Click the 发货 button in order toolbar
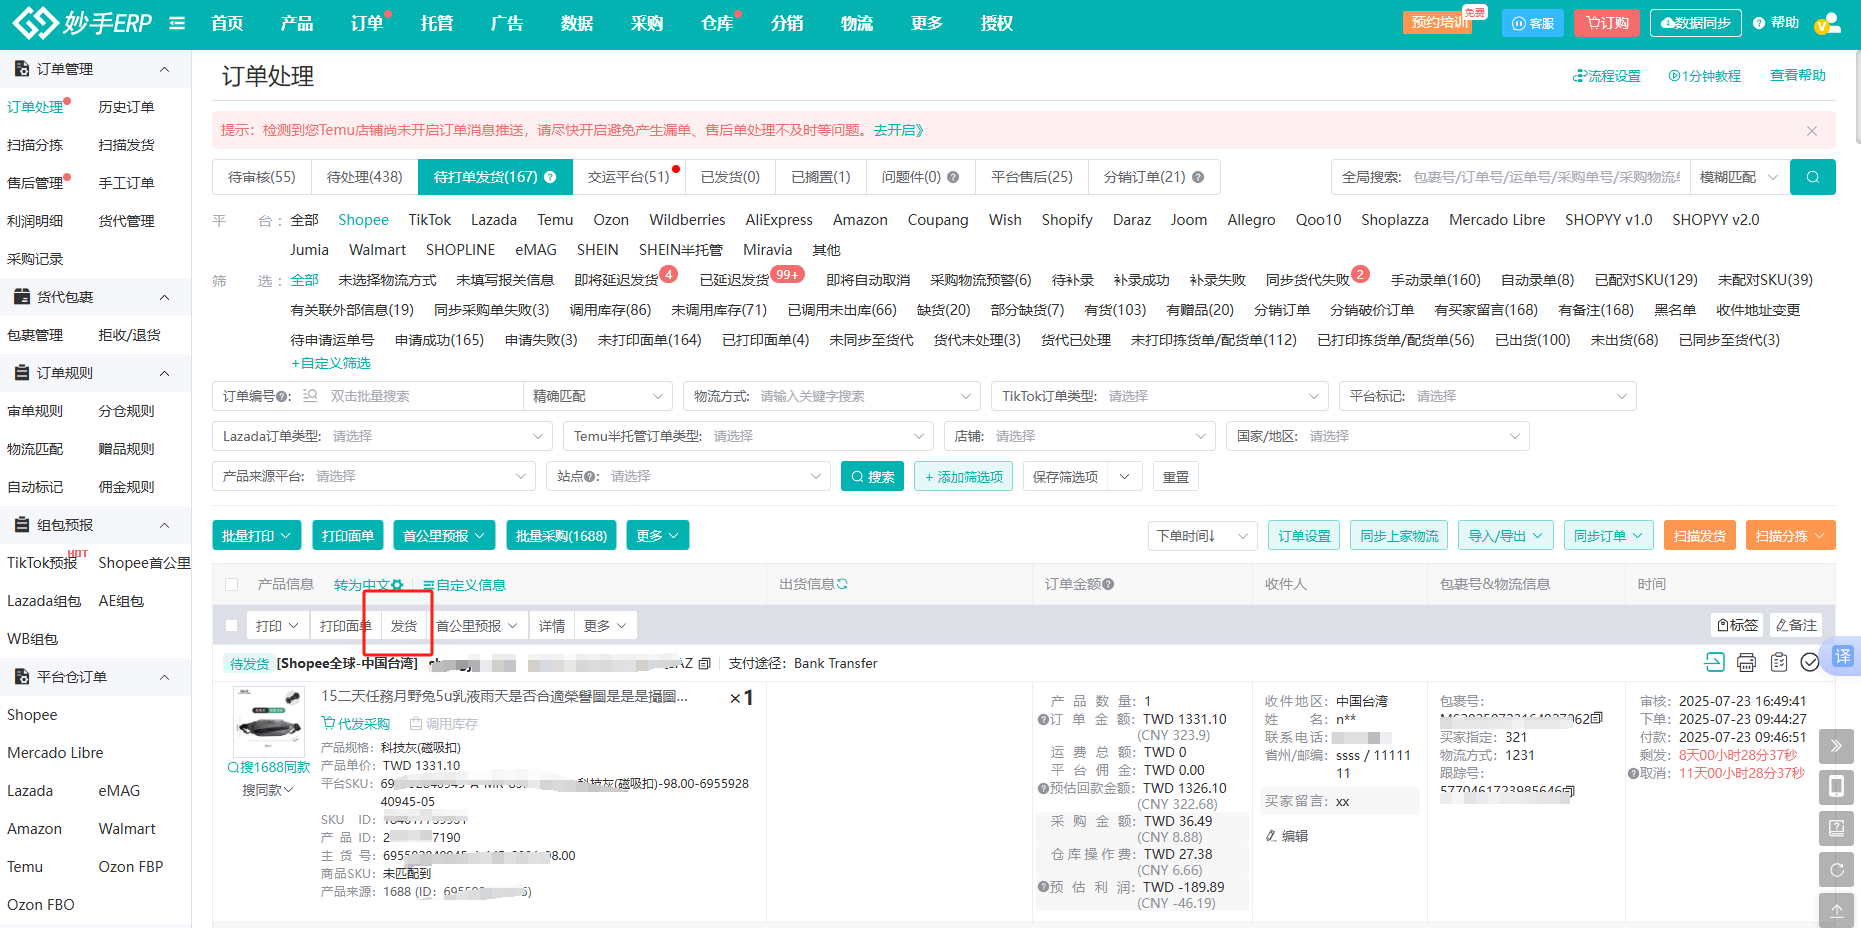Screen dimensions: 1861x928 coord(404,626)
